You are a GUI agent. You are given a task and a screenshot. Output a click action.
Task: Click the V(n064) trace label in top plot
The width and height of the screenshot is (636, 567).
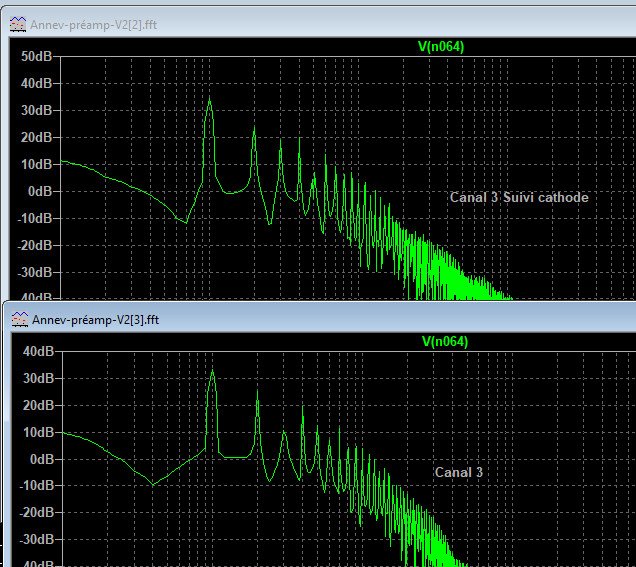441,46
